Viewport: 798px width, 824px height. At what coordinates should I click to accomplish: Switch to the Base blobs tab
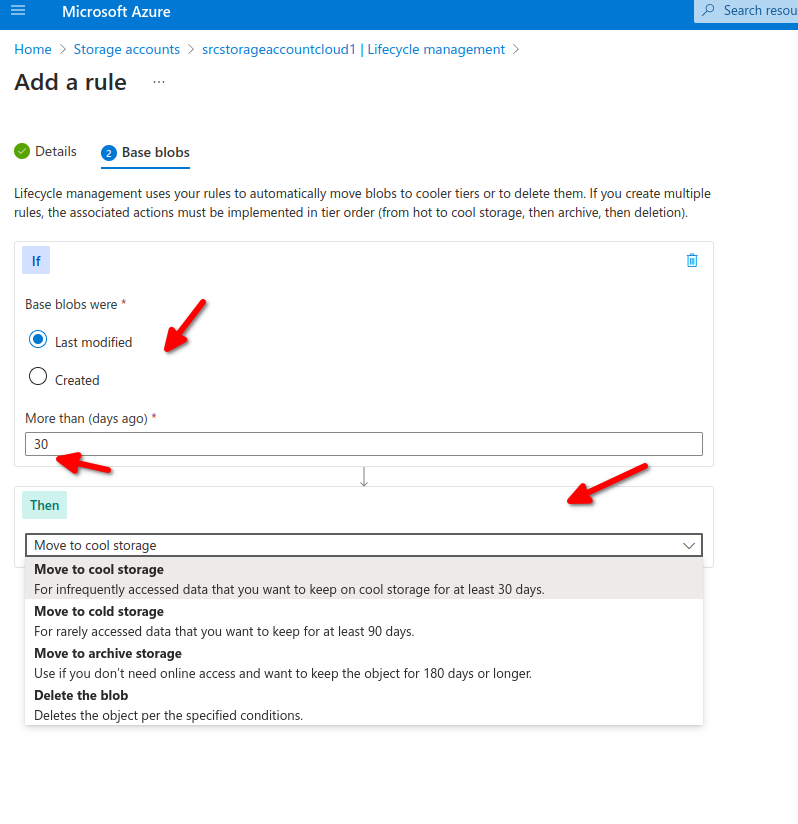pyautogui.click(x=155, y=153)
